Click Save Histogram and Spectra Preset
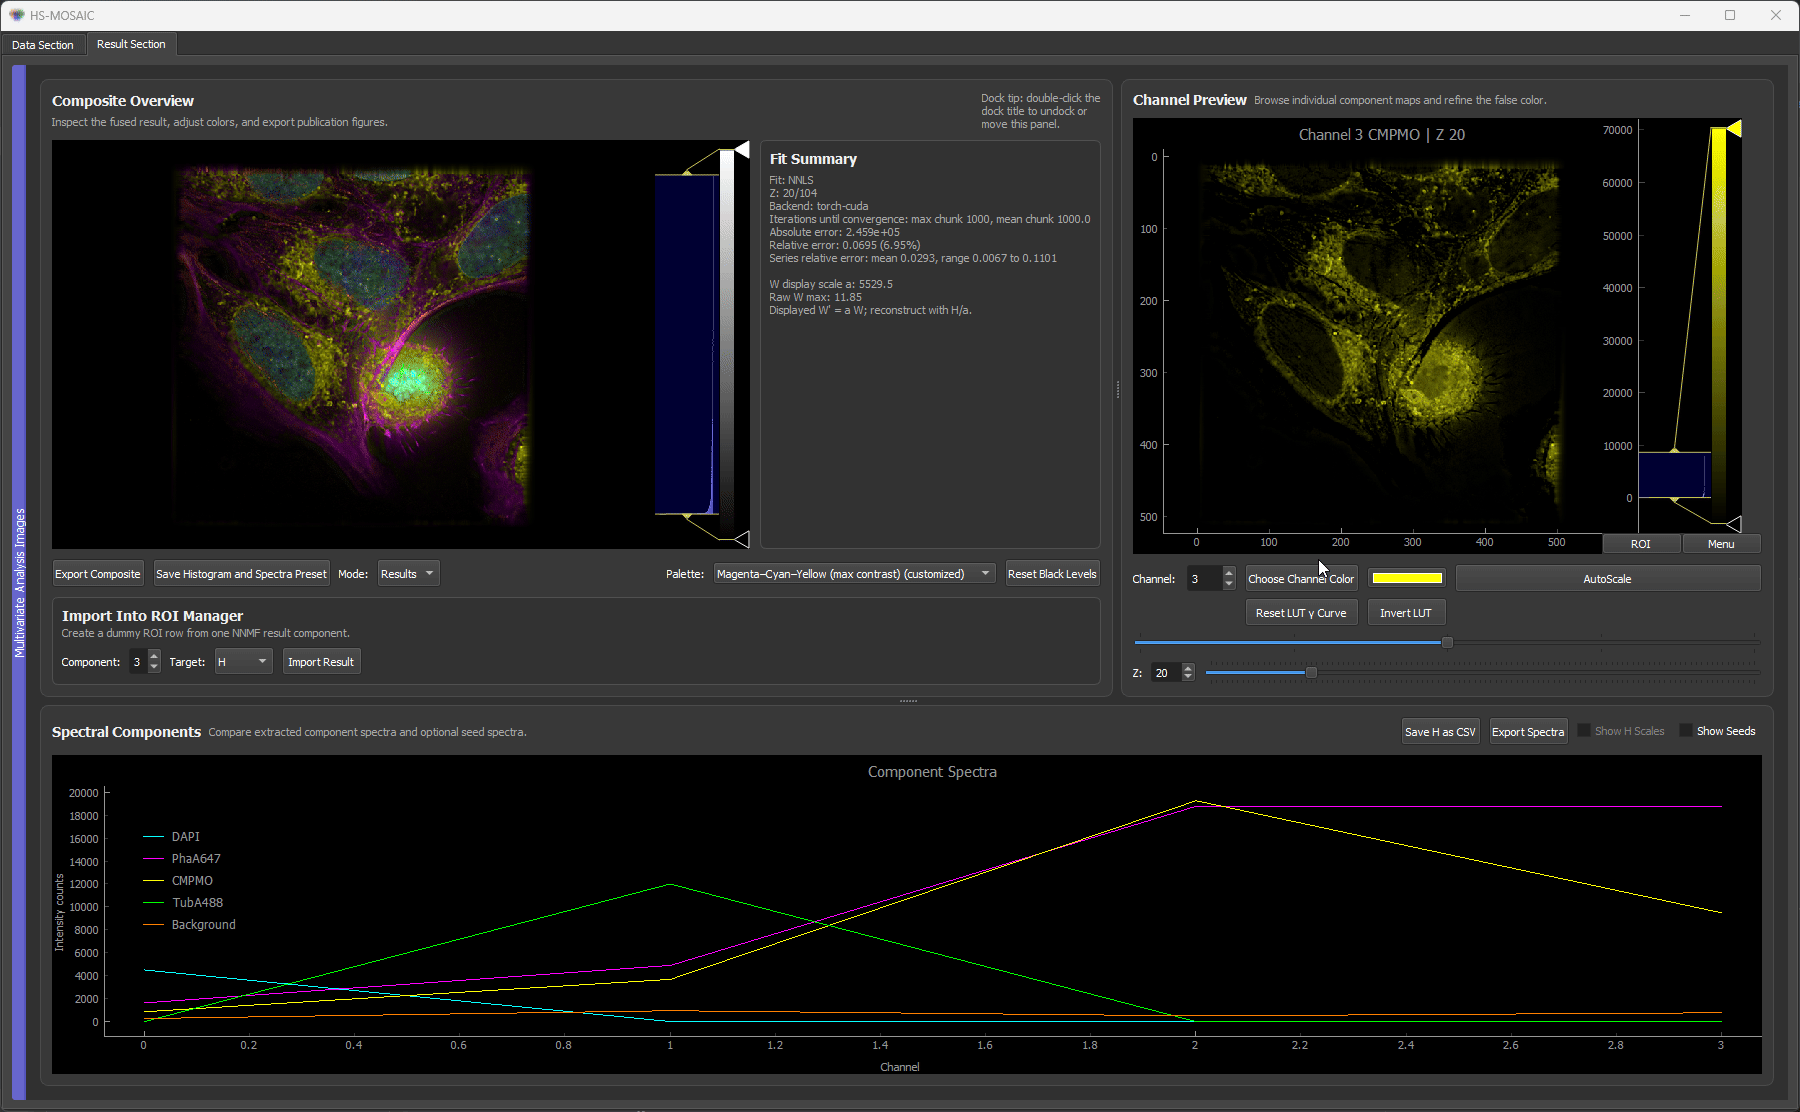 coord(241,574)
